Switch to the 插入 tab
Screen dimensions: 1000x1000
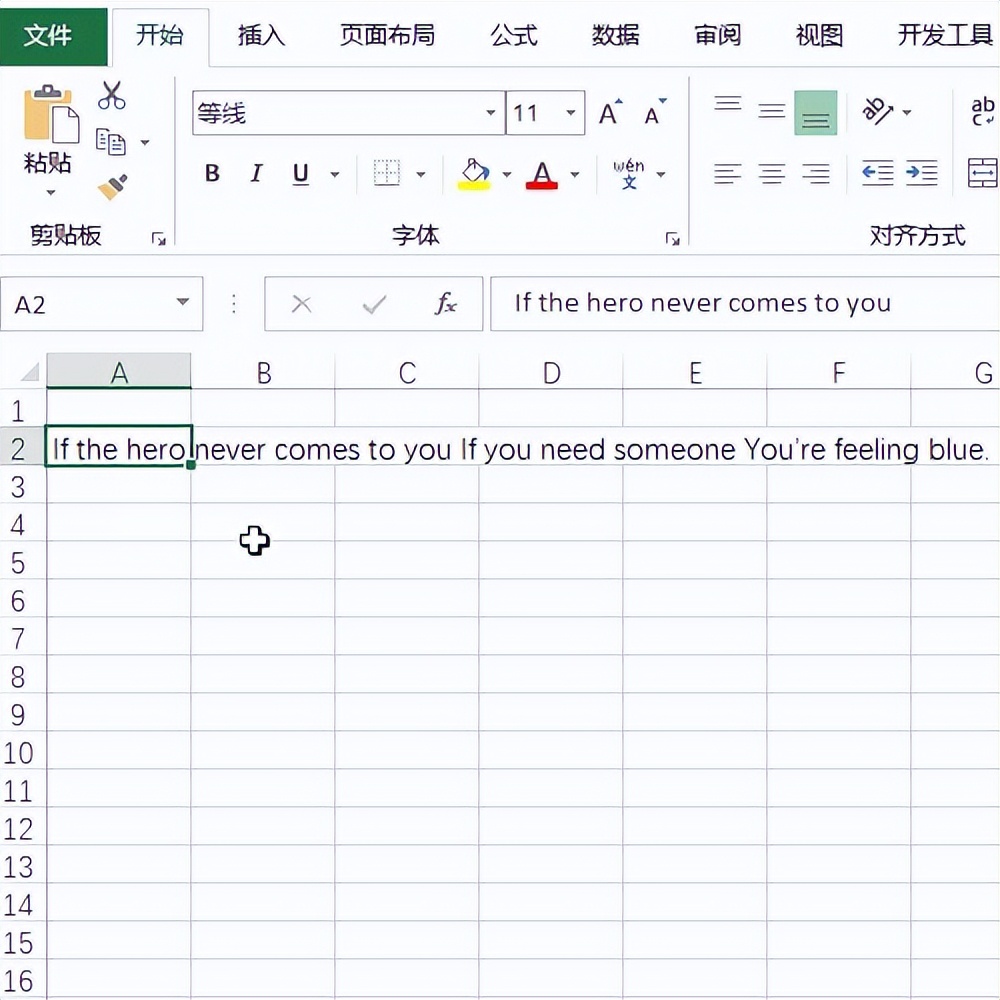click(x=261, y=35)
